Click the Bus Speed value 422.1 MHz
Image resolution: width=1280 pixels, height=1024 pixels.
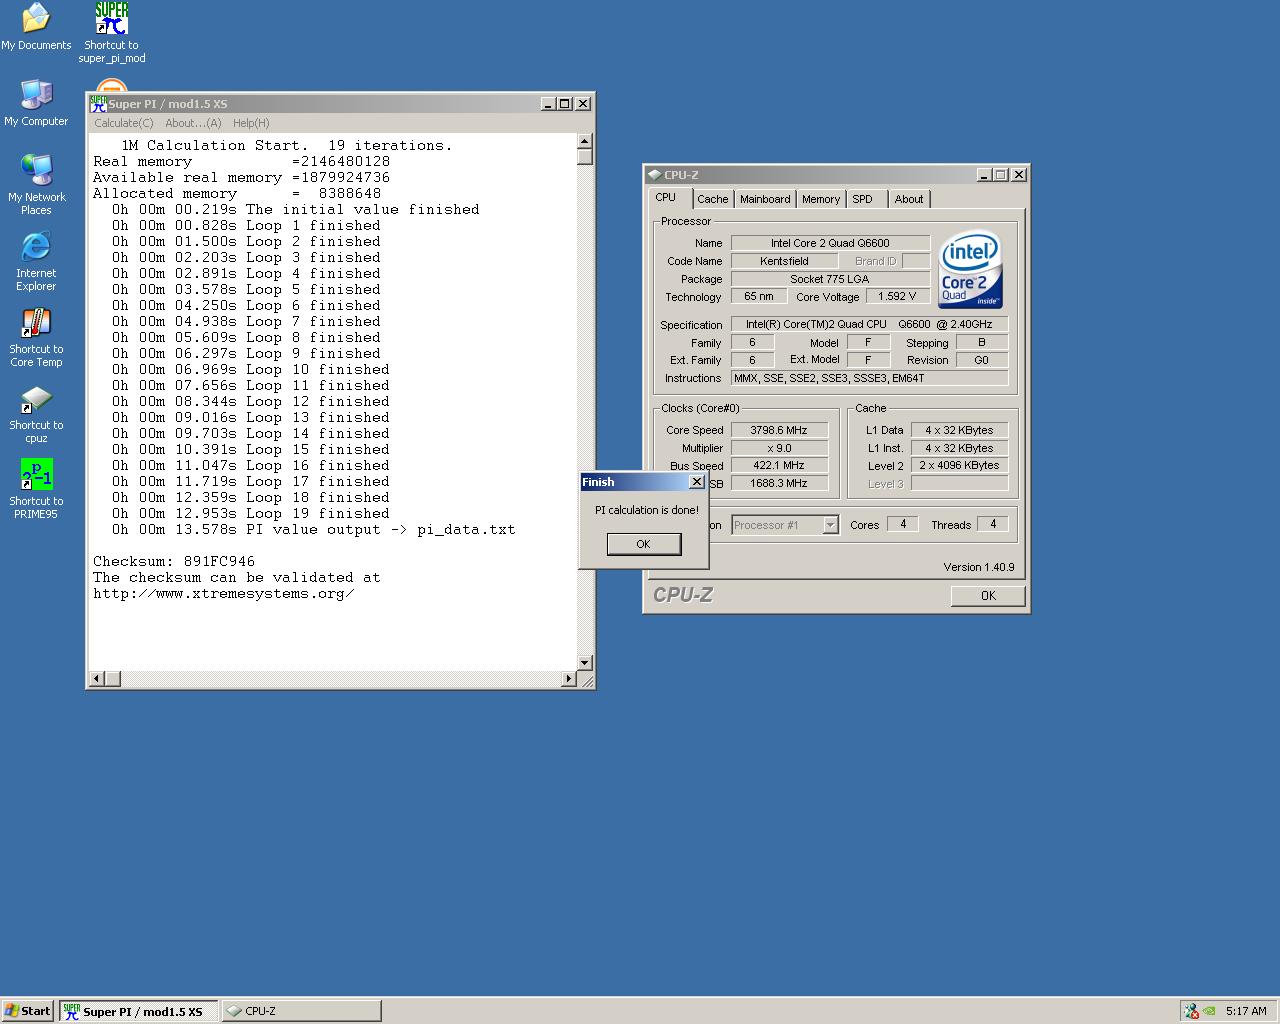779,465
